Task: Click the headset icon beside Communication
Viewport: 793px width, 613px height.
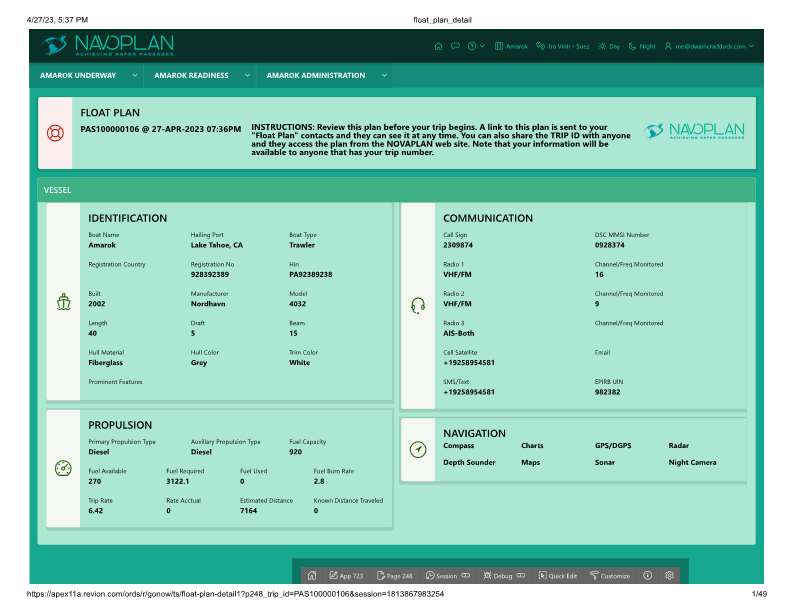Action: [x=418, y=305]
